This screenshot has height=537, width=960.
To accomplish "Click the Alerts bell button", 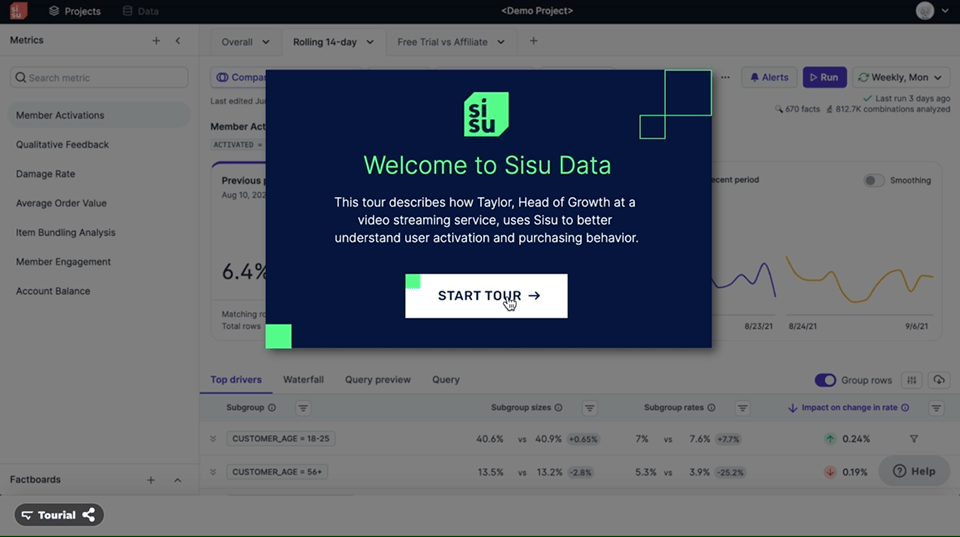I will tap(769, 77).
